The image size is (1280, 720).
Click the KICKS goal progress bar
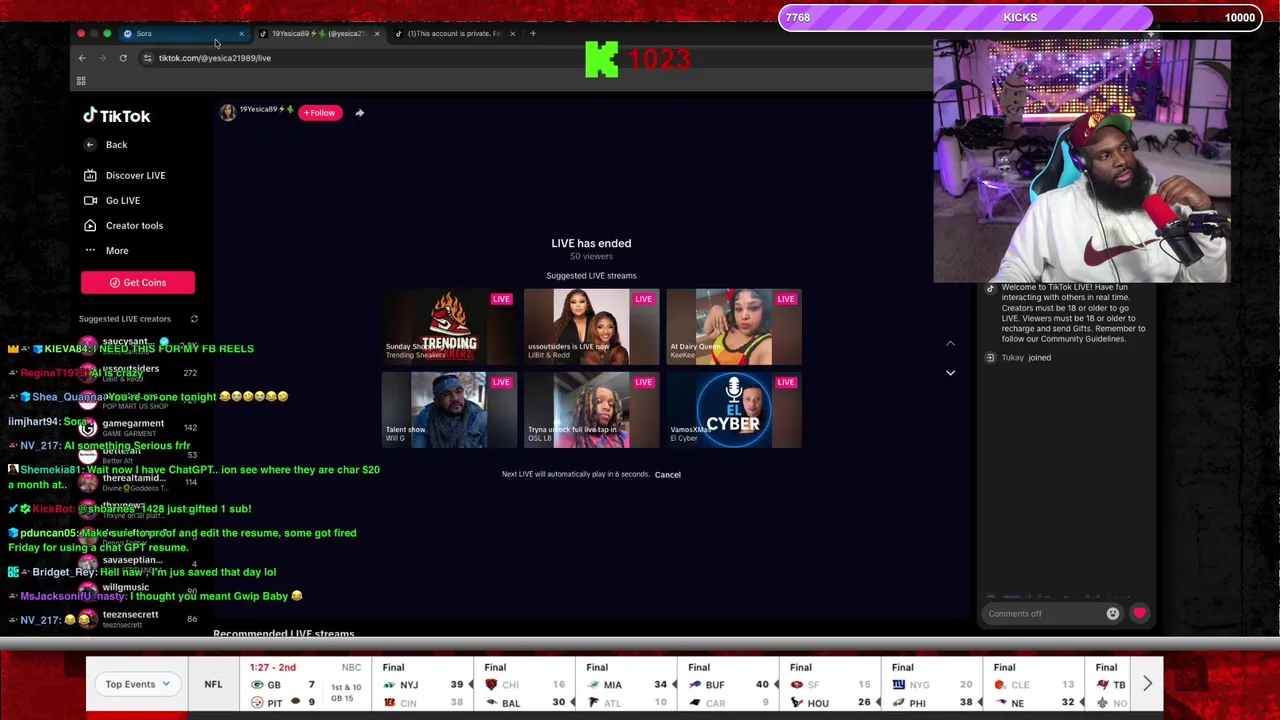point(1020,17)
